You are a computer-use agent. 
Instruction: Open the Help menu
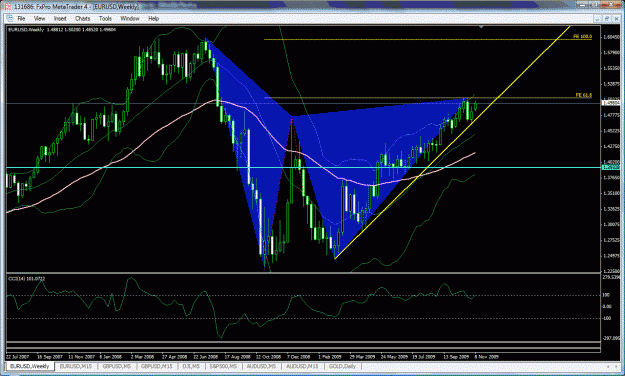153,18
